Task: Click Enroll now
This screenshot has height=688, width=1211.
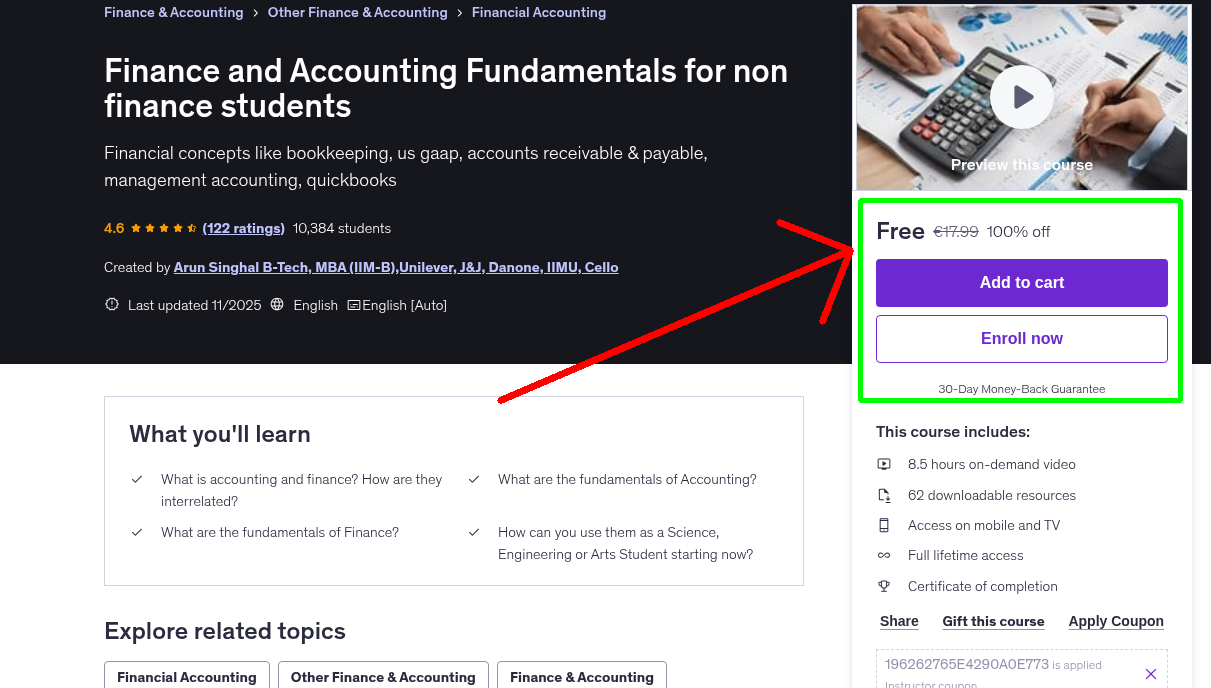Action: coord(1021,338)
